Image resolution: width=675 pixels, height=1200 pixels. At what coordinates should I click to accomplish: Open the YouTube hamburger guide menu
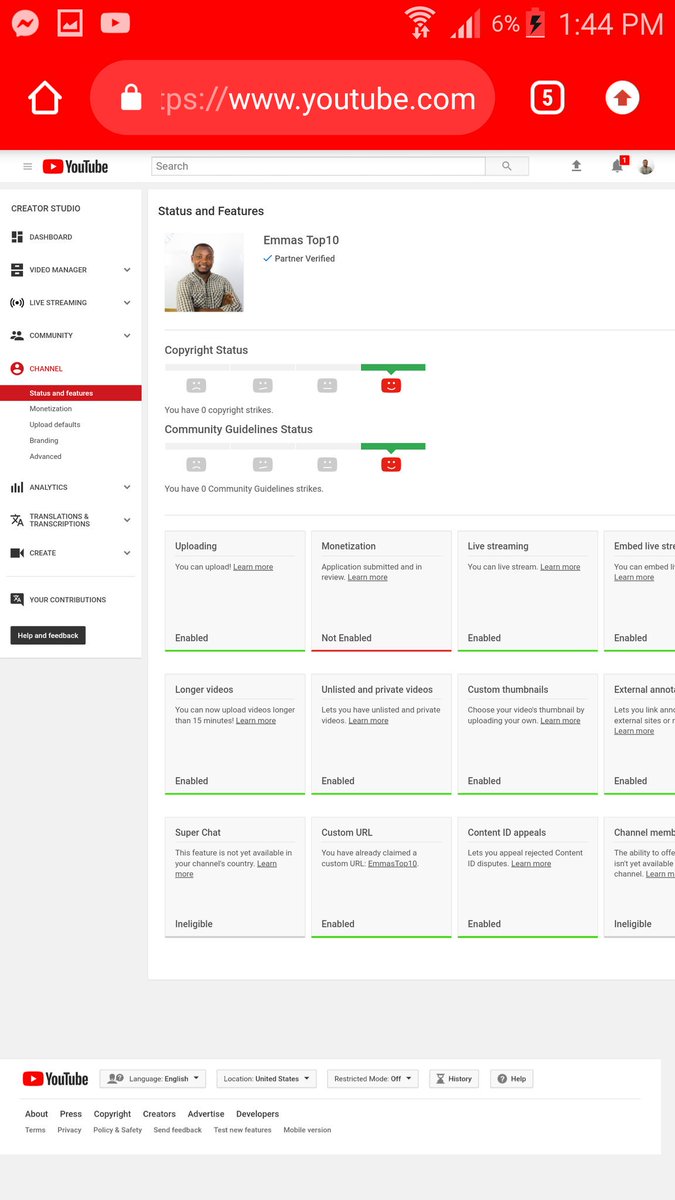[x=27, y=167]
